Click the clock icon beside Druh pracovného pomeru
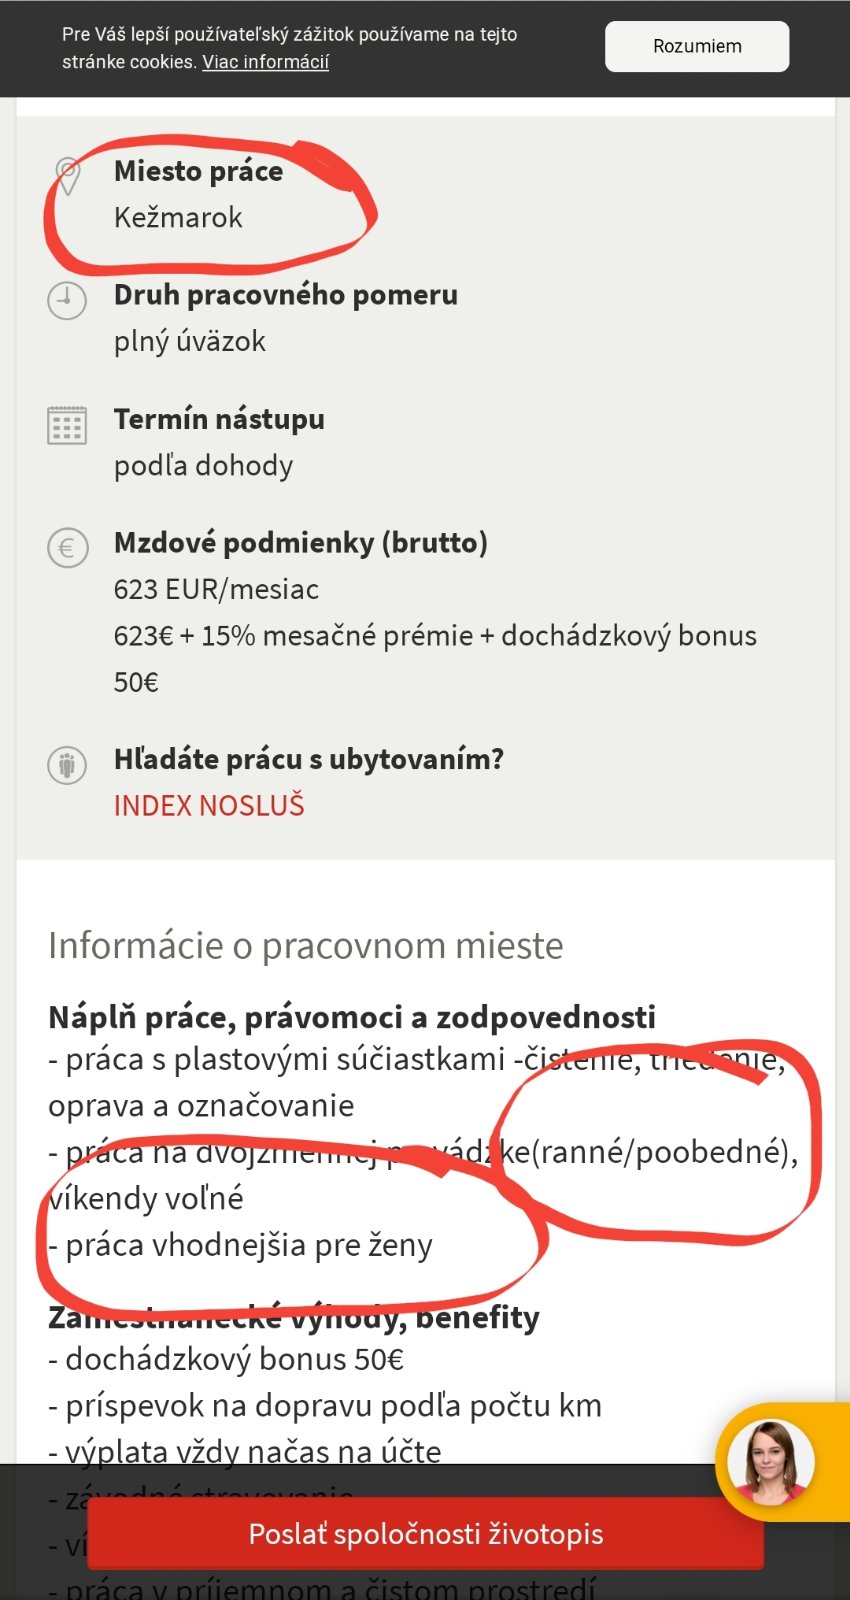 [67, 300]
